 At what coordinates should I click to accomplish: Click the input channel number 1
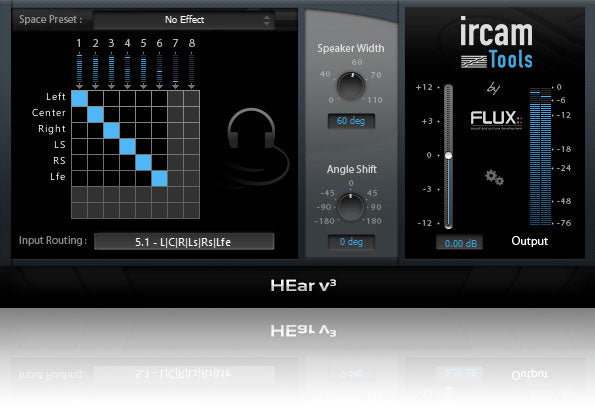coord(79,43)
